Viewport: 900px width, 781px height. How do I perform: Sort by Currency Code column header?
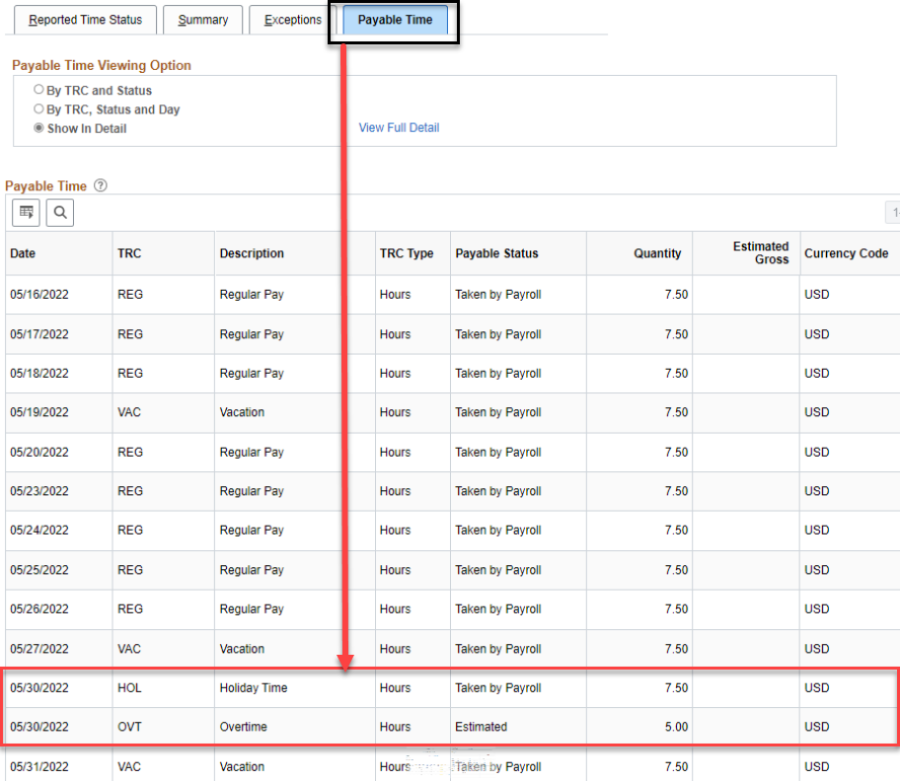pyautogui.click(x=846, y=253)
